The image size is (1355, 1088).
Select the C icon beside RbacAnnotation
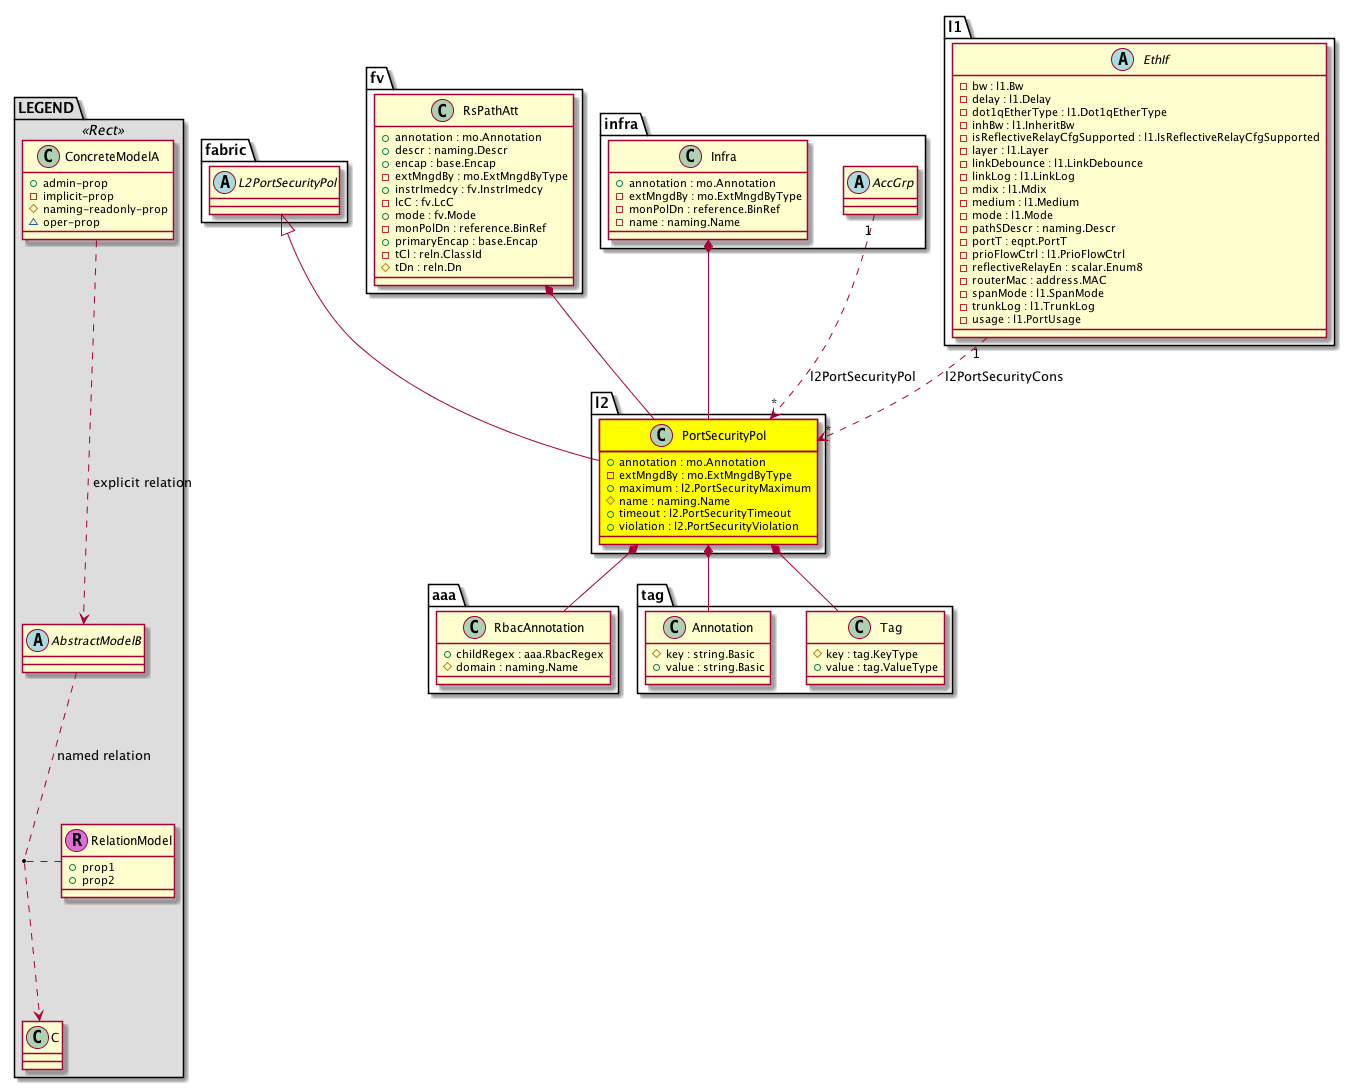click(x=474, y=627)
